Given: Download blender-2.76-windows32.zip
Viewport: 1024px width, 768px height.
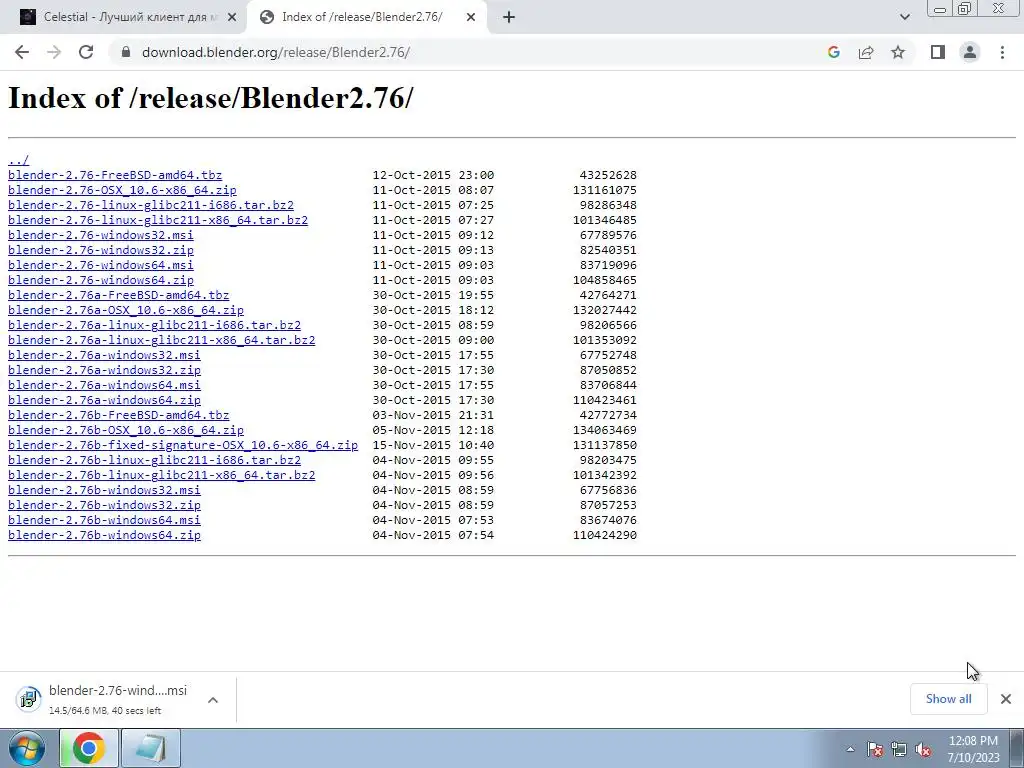Looking at the screenshot, I should pyautogui.click(x=101, y=250).
